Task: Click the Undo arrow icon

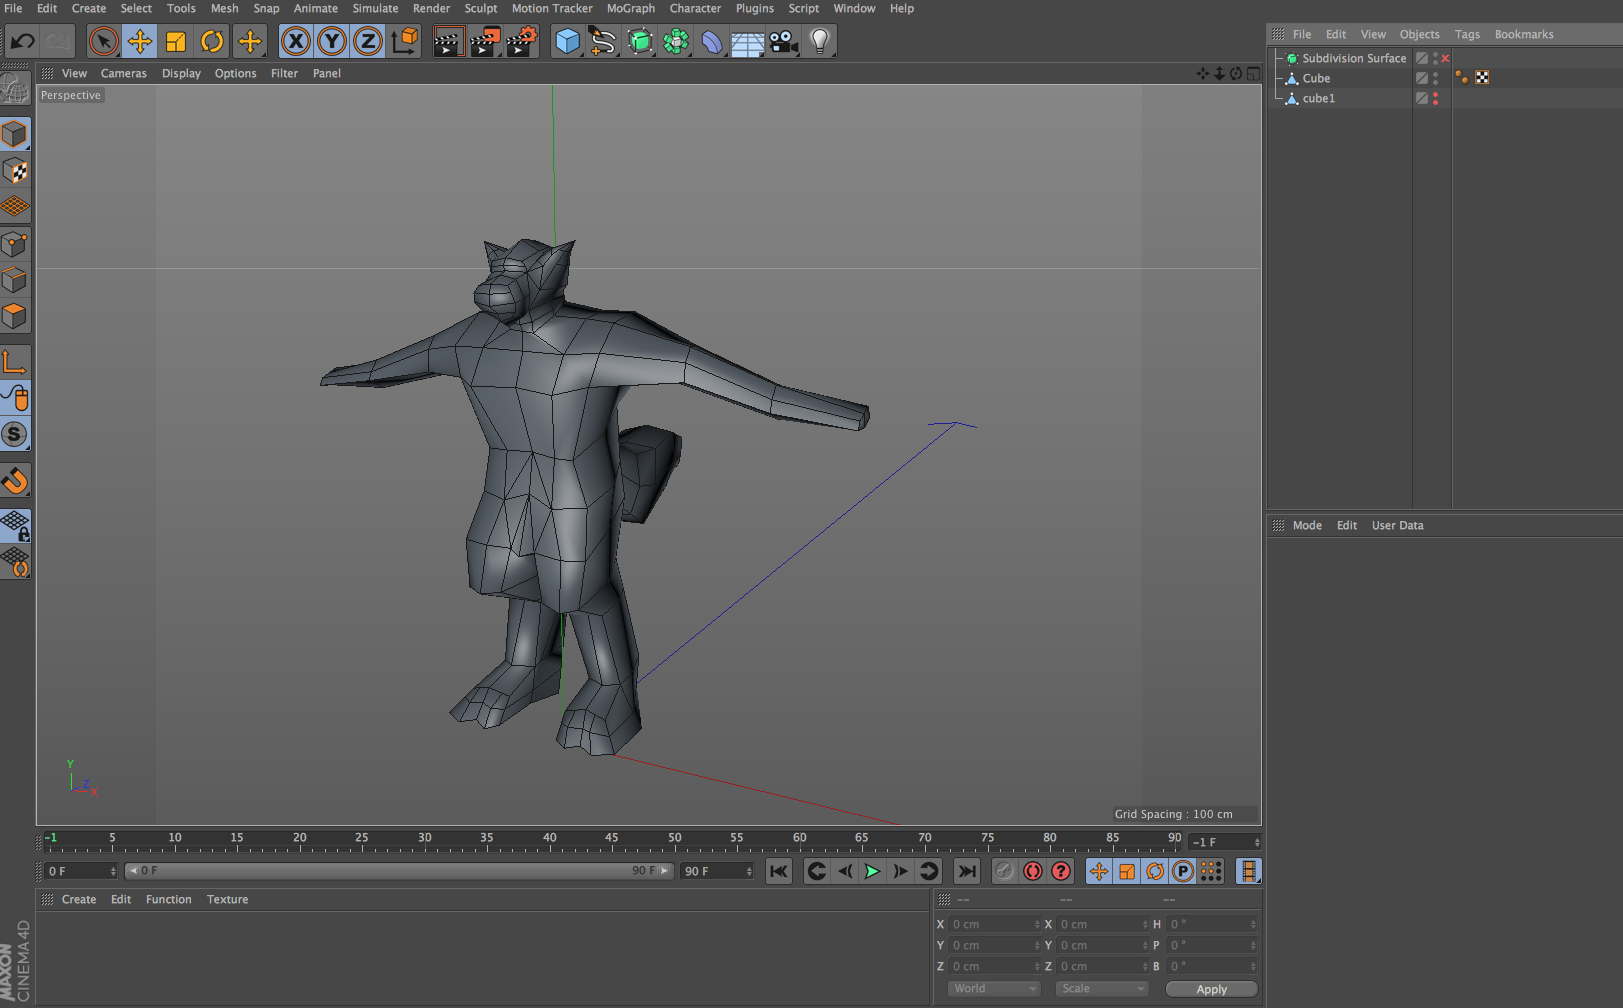Action: [x=22, y=42]
